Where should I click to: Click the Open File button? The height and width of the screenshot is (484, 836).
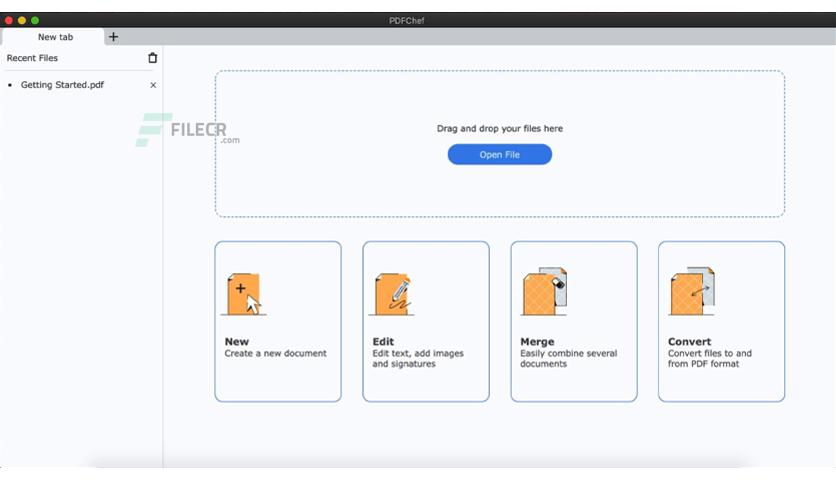(500, 155)
